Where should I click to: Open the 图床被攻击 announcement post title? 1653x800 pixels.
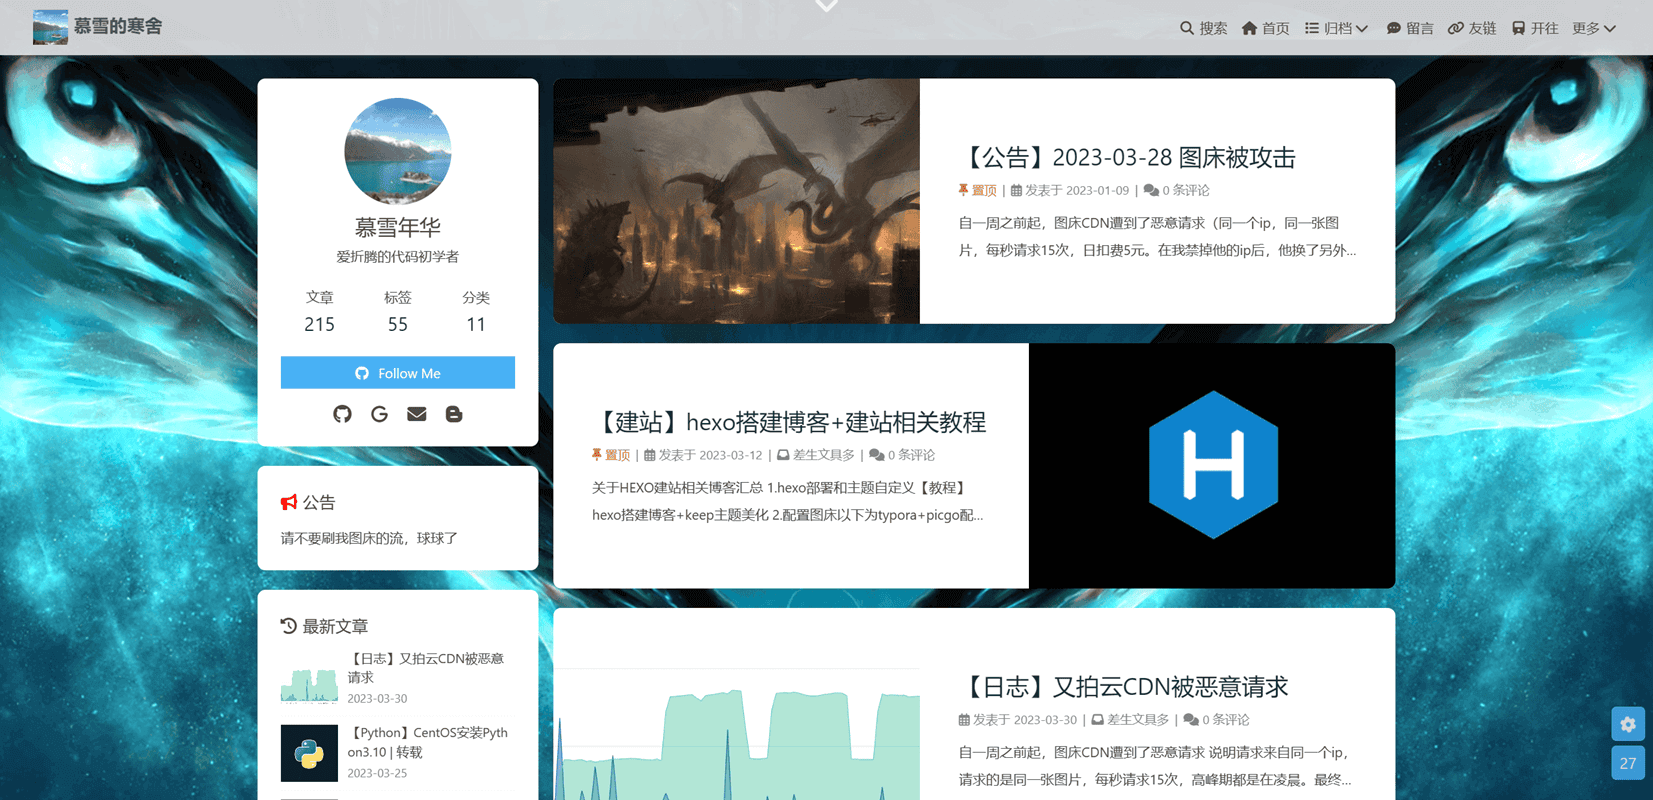coord(1127,158)
